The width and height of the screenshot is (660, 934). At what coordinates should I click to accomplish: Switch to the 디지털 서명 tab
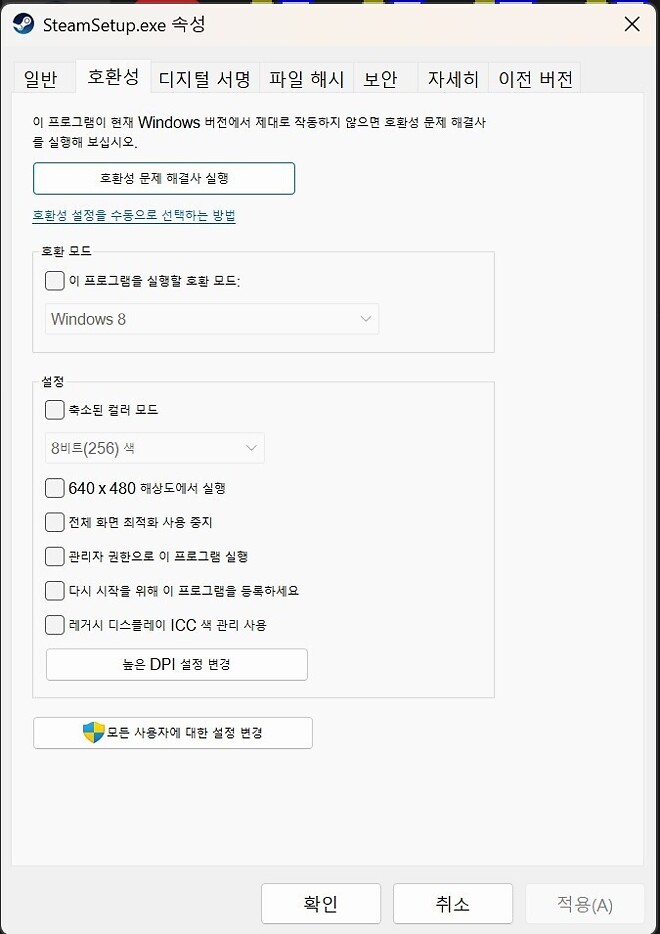click(203, 77)
